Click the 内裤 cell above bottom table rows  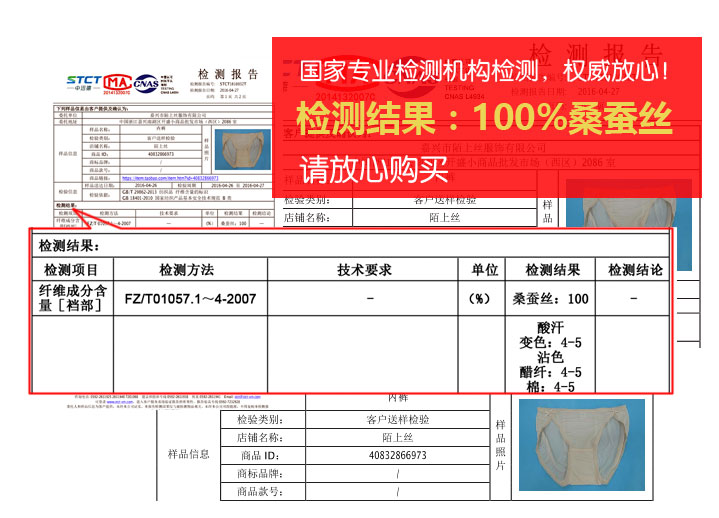[x=398, y=397]
